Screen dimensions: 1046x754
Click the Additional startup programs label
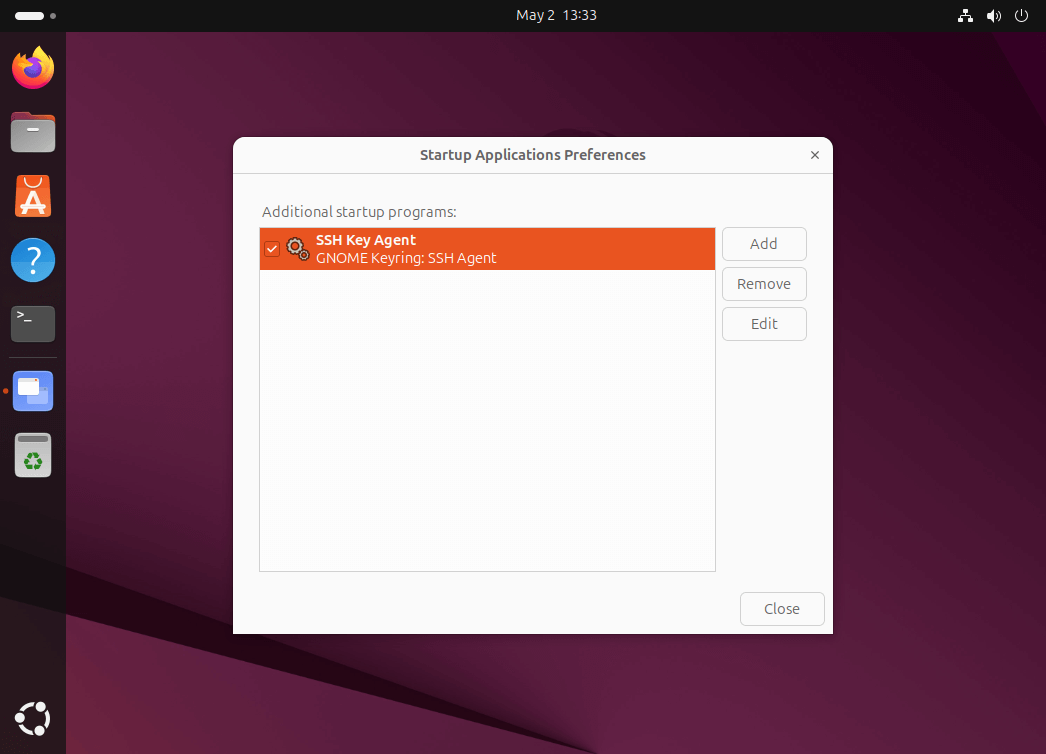359,212
